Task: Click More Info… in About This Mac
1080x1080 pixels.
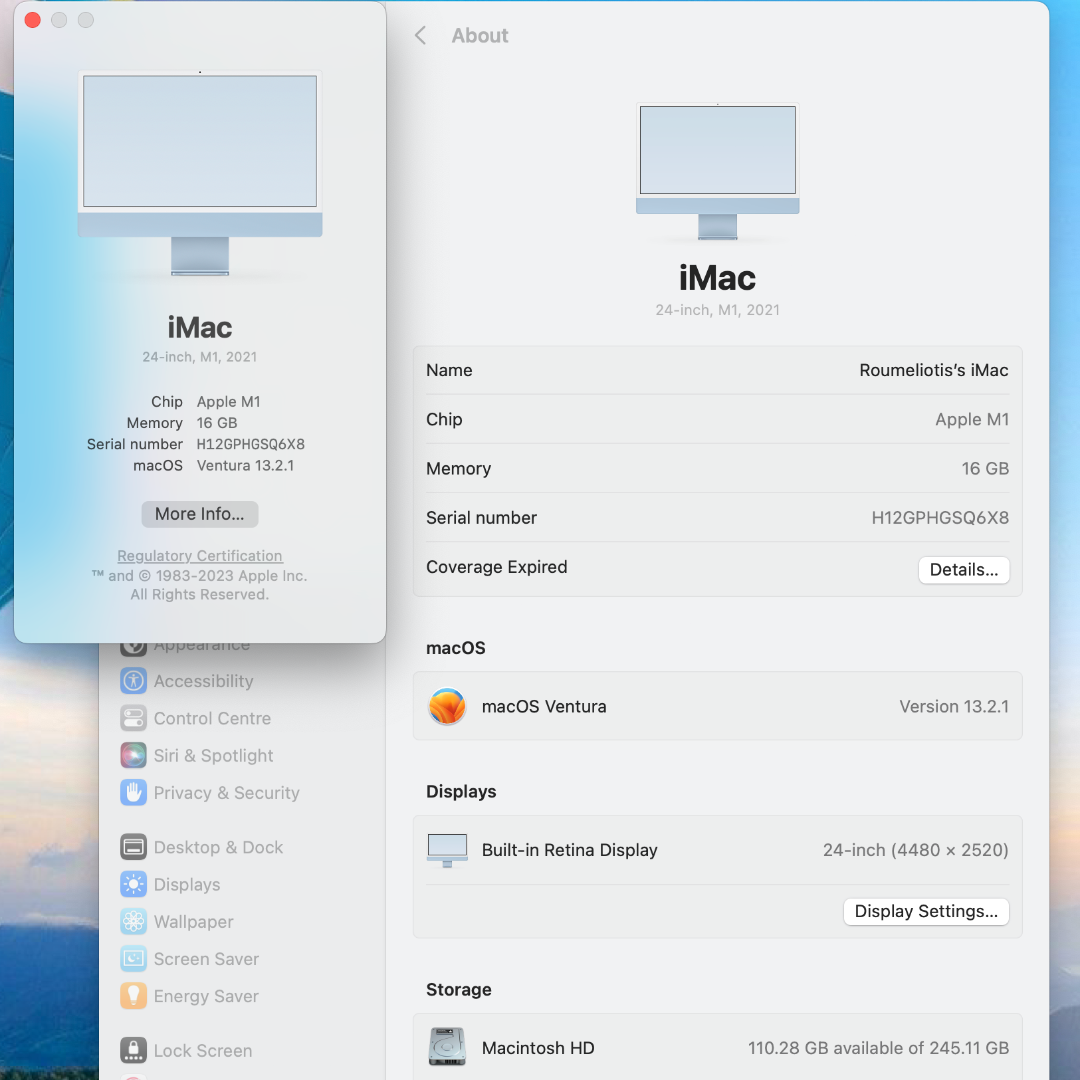Action: click(x=200, y=515)
